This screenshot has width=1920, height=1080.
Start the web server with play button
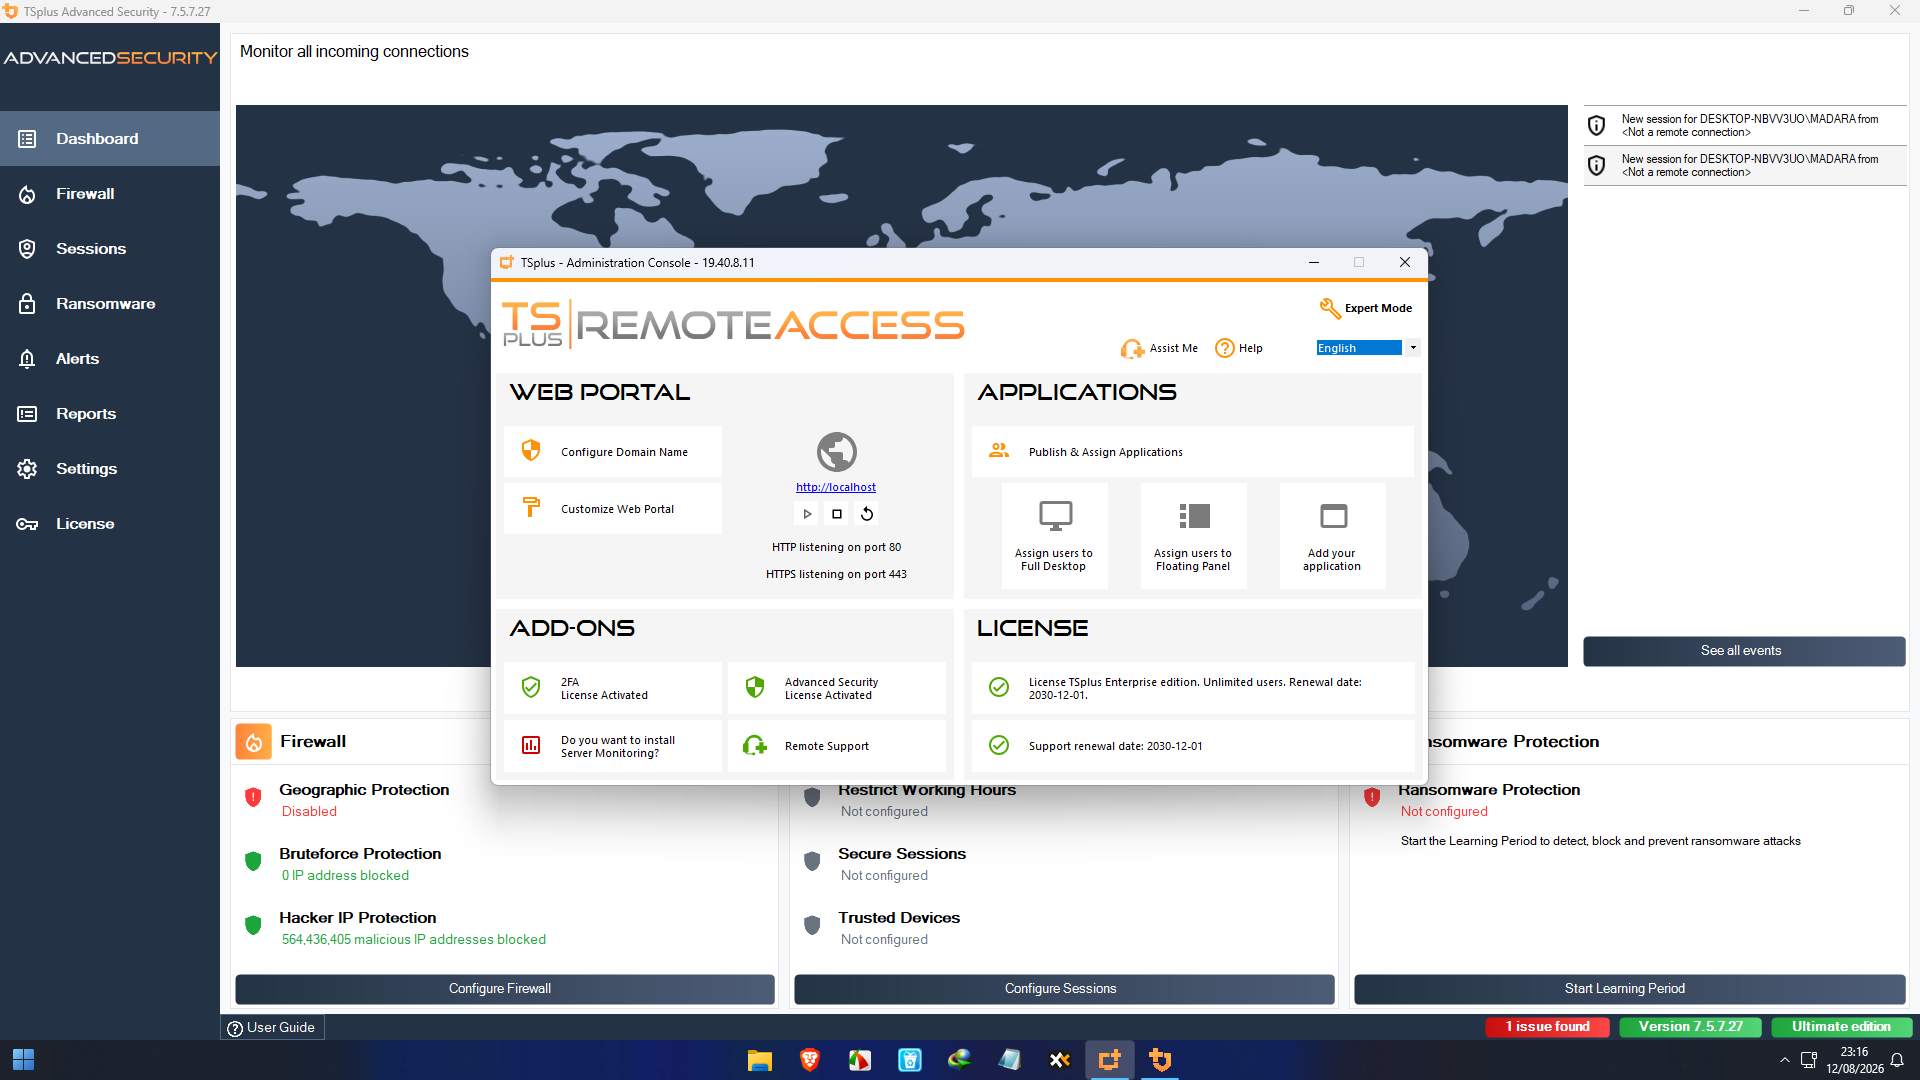pyautogui.click(x=807, y=514)
